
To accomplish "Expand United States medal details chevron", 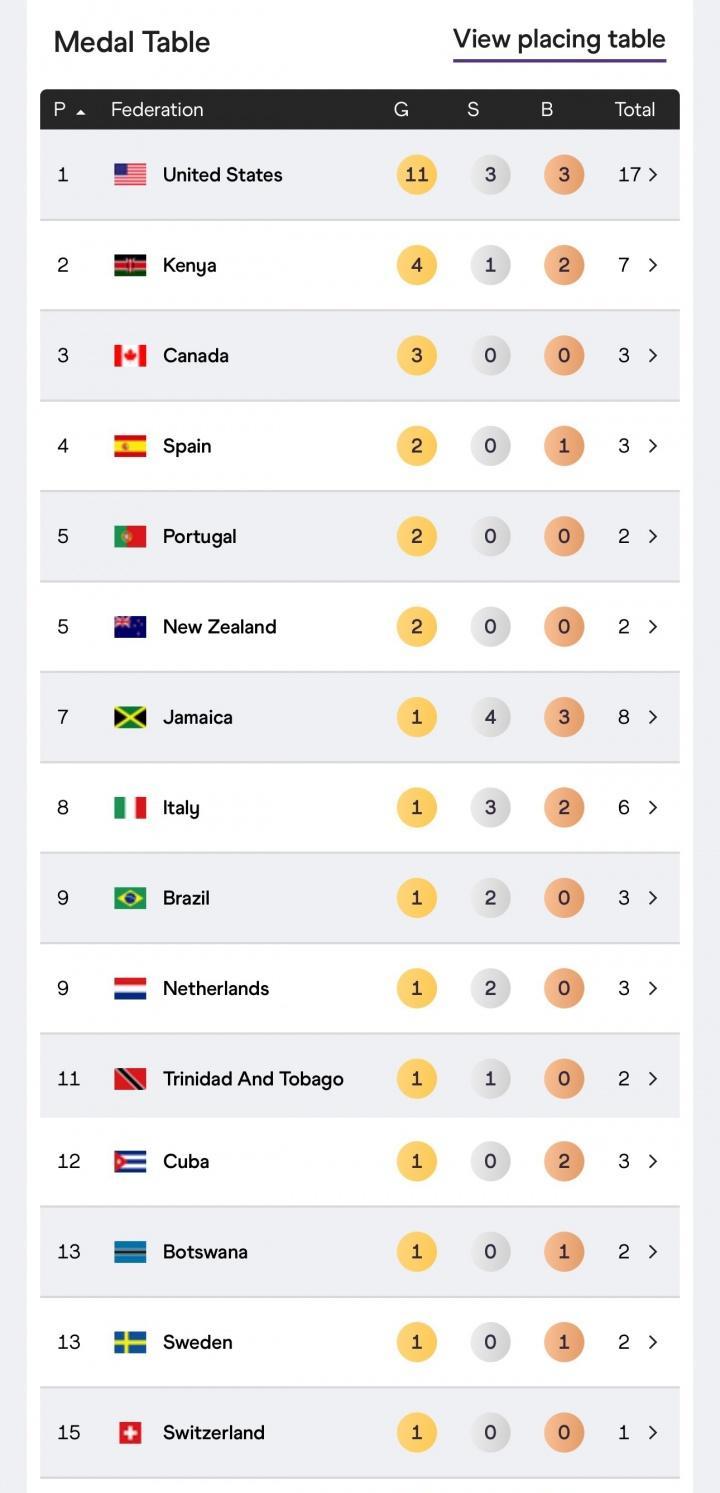I will click(x=653, y=175).
